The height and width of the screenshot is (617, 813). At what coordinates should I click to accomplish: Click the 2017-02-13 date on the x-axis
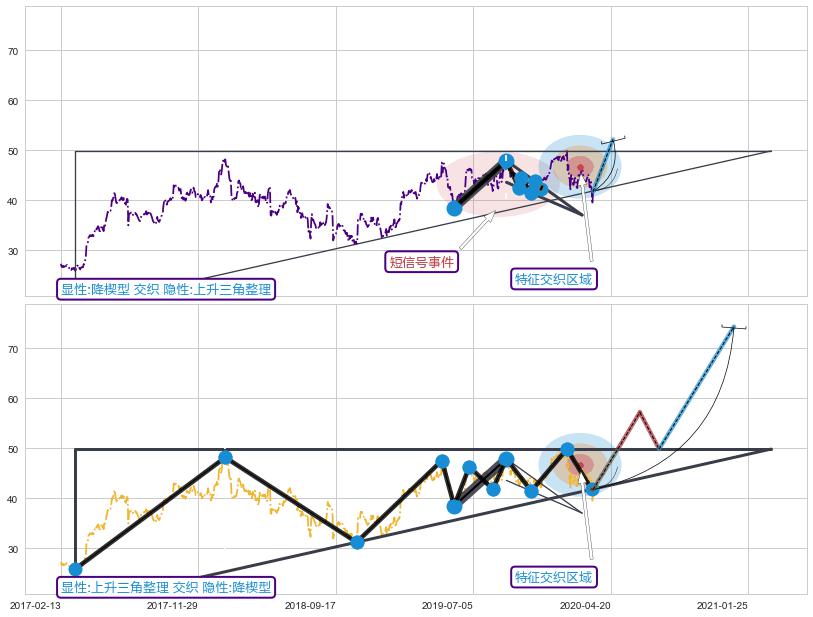pyautogui.click(x=35, y=605)
